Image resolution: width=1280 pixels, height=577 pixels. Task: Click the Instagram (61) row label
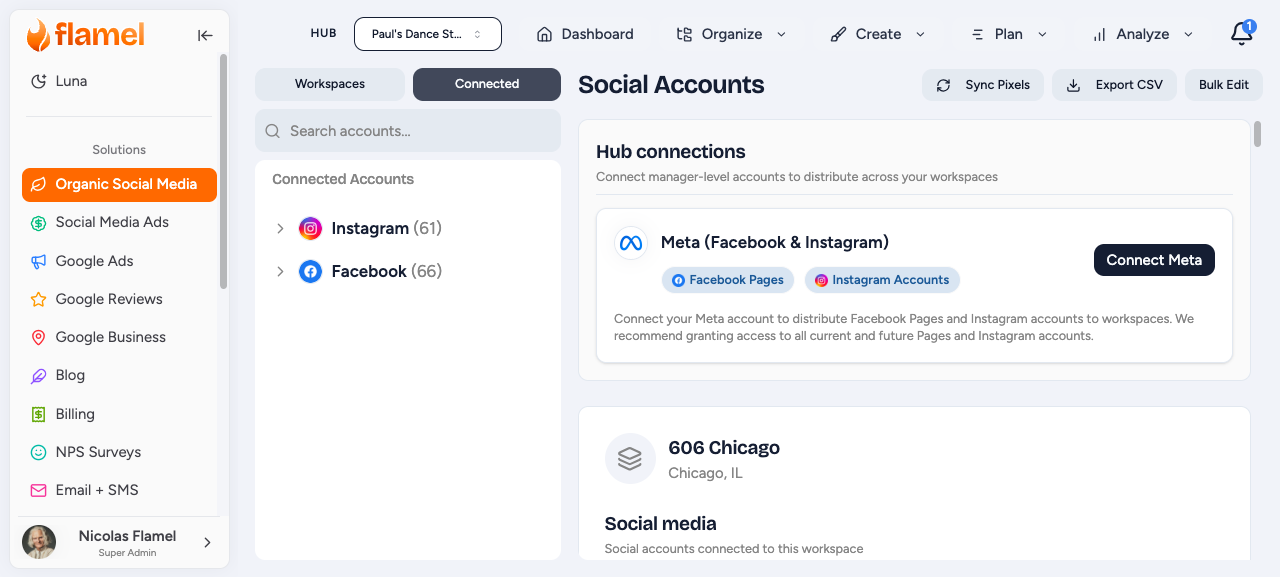pyautogui.click(x=387, y=228)
